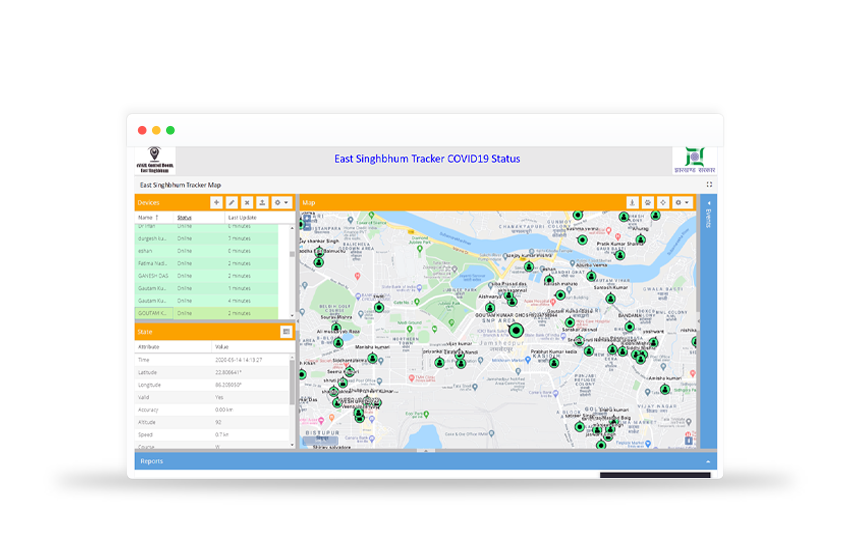Select the 'GOUTAM K..' highlighted device row

pos(207,313)
